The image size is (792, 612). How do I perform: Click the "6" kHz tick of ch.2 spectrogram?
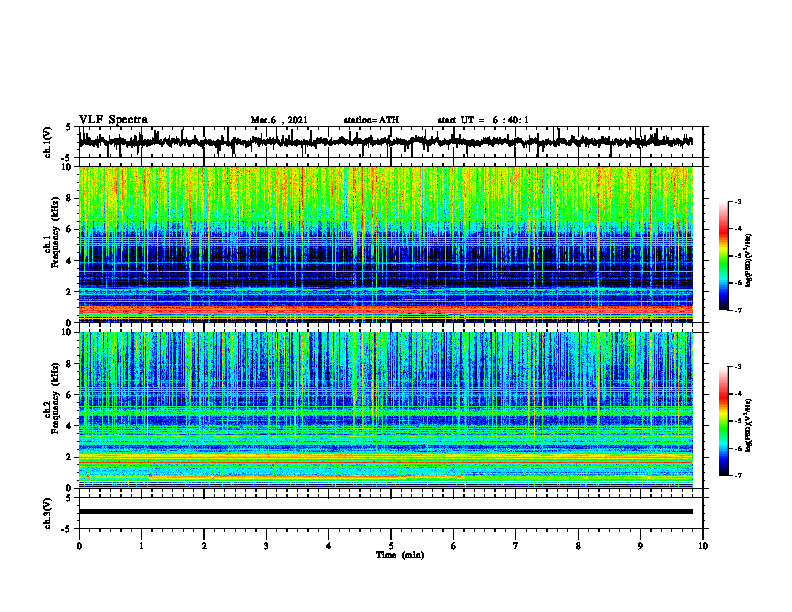point(69,394)
